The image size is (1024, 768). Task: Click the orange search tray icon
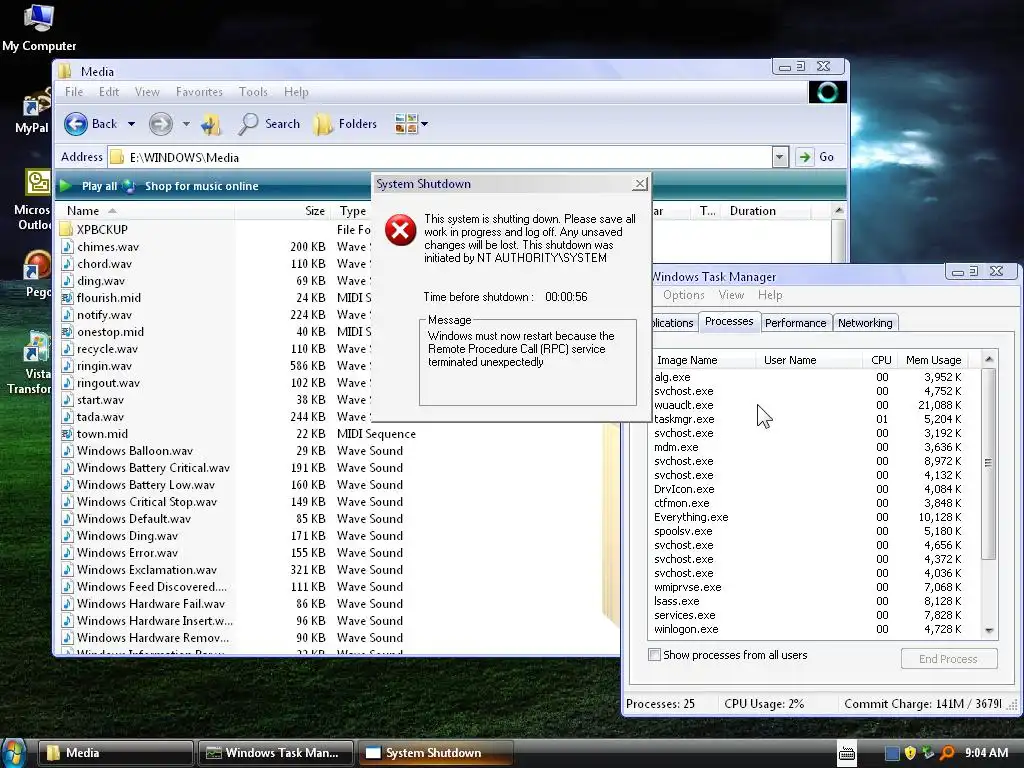pos(947,753)
